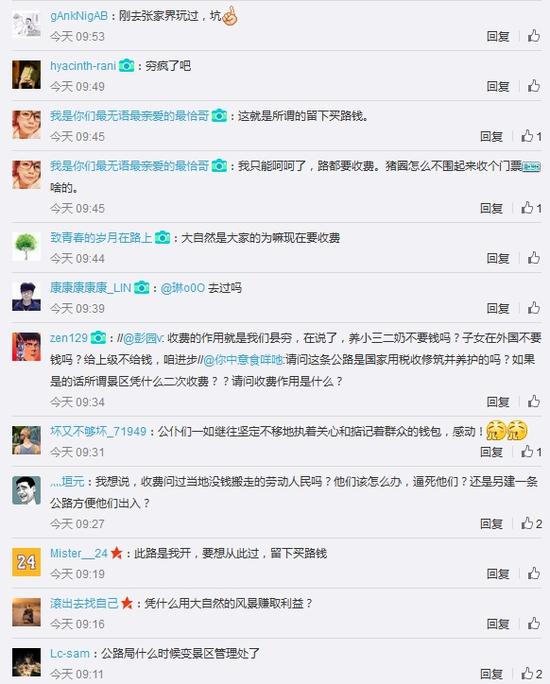Click the camera badge beside 康康康康康_LIN

[142, 288]
